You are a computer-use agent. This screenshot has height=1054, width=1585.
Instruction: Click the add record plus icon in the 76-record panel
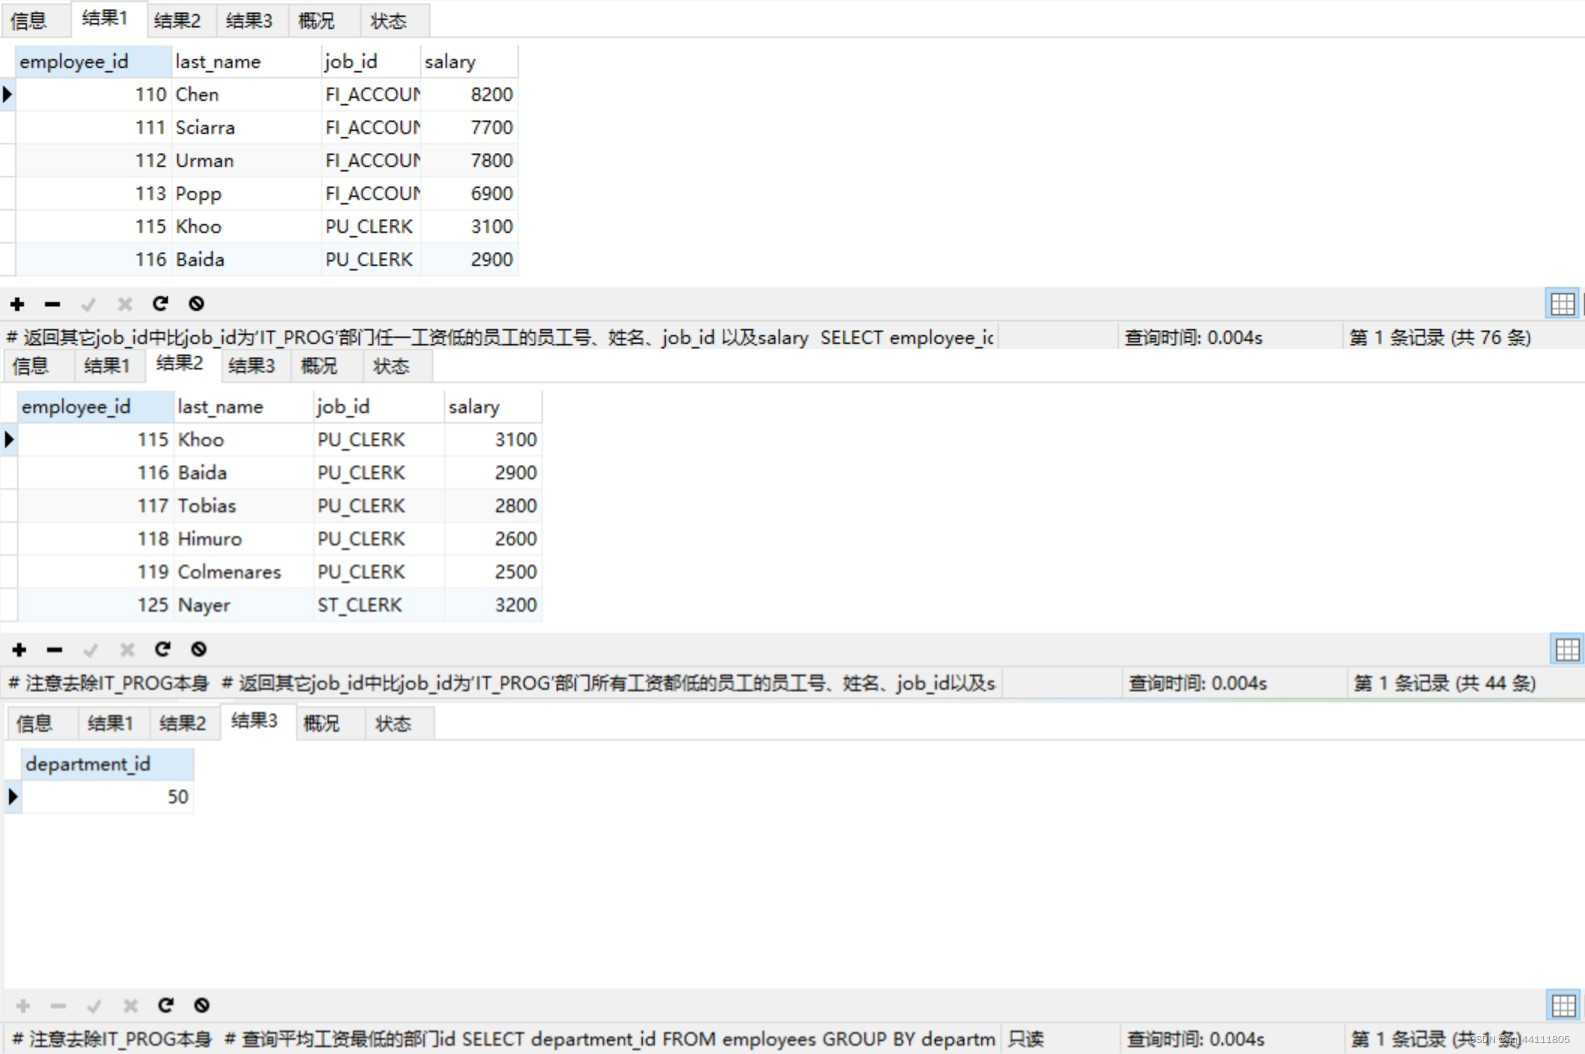pyautogui.click(x=17, y=304)
